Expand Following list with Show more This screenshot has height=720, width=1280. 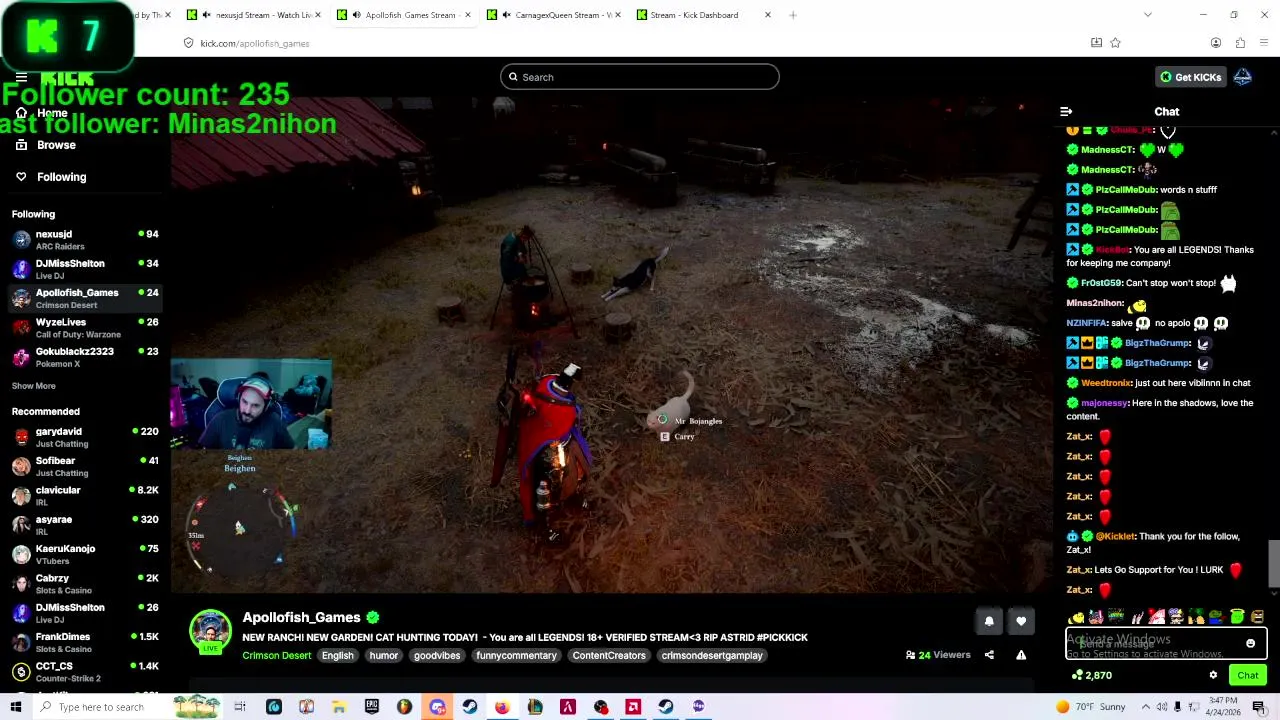(x=33, y=386)
